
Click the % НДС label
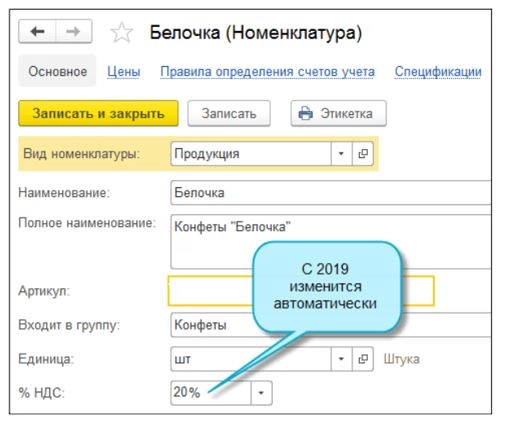click(42, 393)
